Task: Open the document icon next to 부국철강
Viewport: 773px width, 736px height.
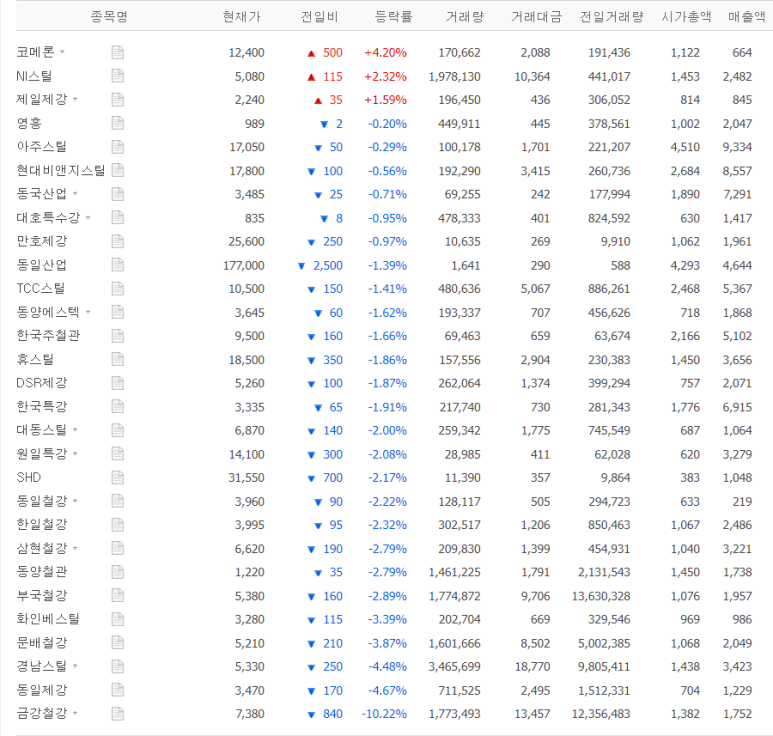Action: (x=117, y=596)
